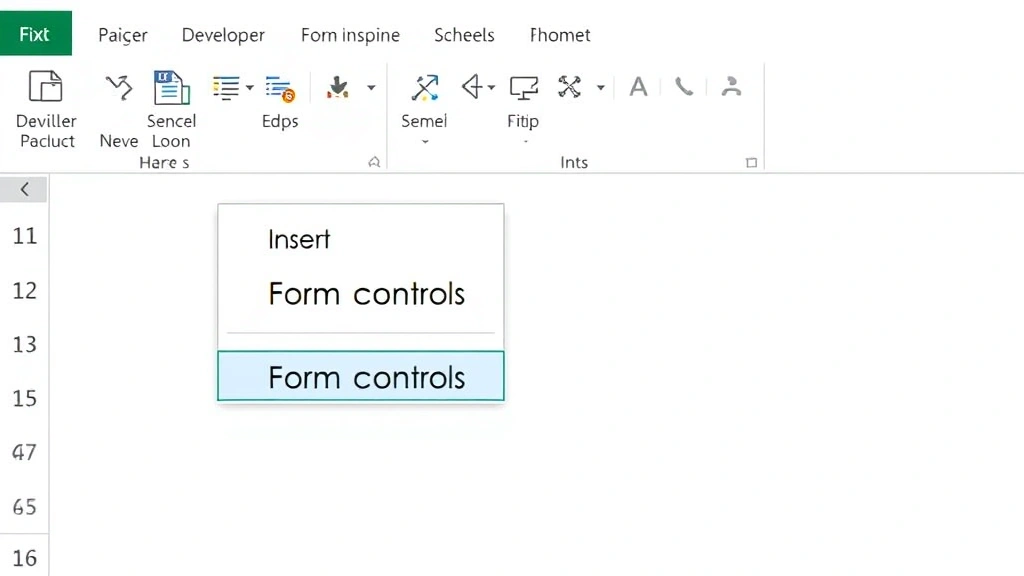1024x576 pixels.
Task: Open the Ints group dialog launcher
Action: 751,161
